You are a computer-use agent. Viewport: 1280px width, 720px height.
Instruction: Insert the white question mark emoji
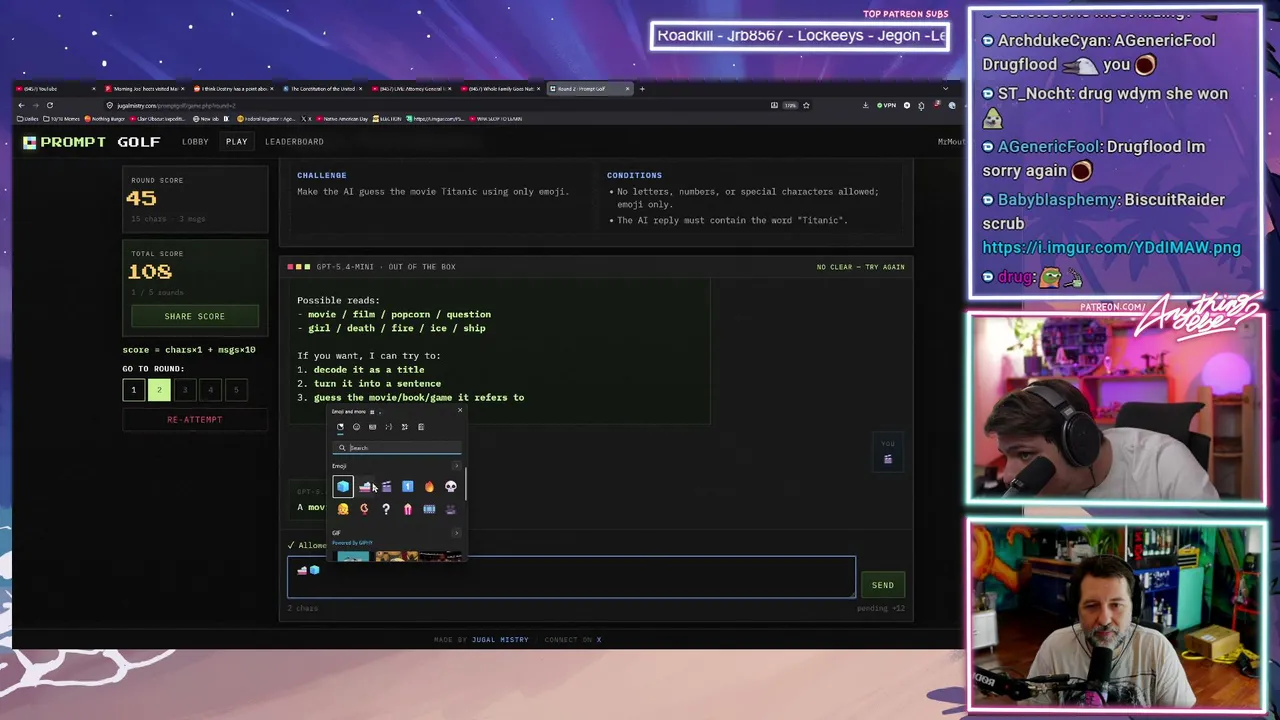click(x=386, y=509)
